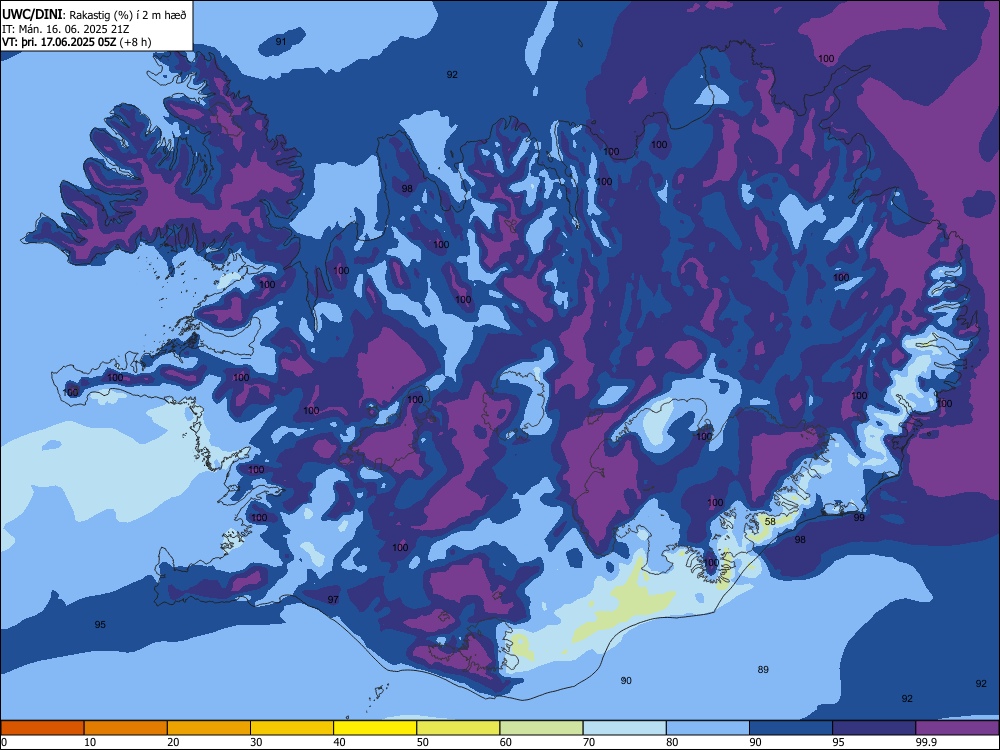Select the '(+8 h)' forecast offset text

pos(135,42)
